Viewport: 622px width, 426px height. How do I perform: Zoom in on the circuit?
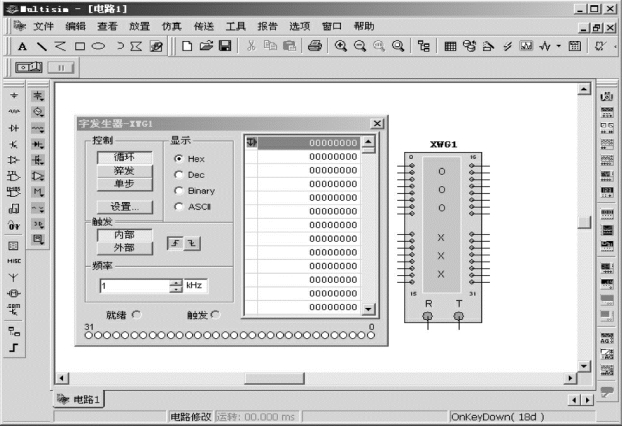[340, 46]
